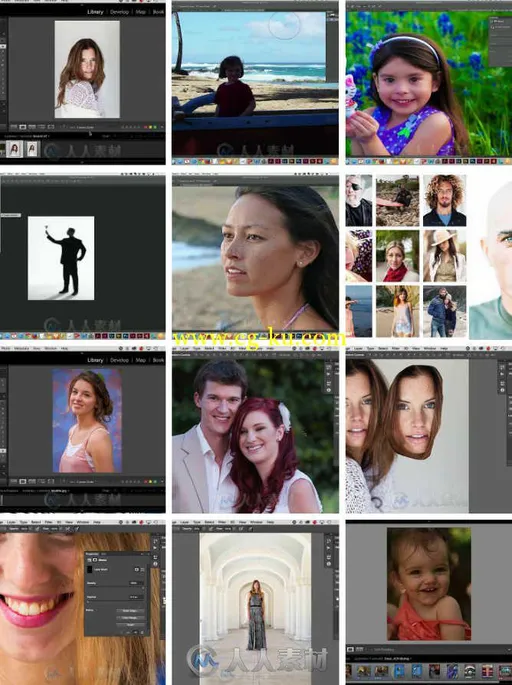Select first filmstrip thumbnail of white-sweater woman
This screenshot has width=512, height=685.
coord(14,149)
